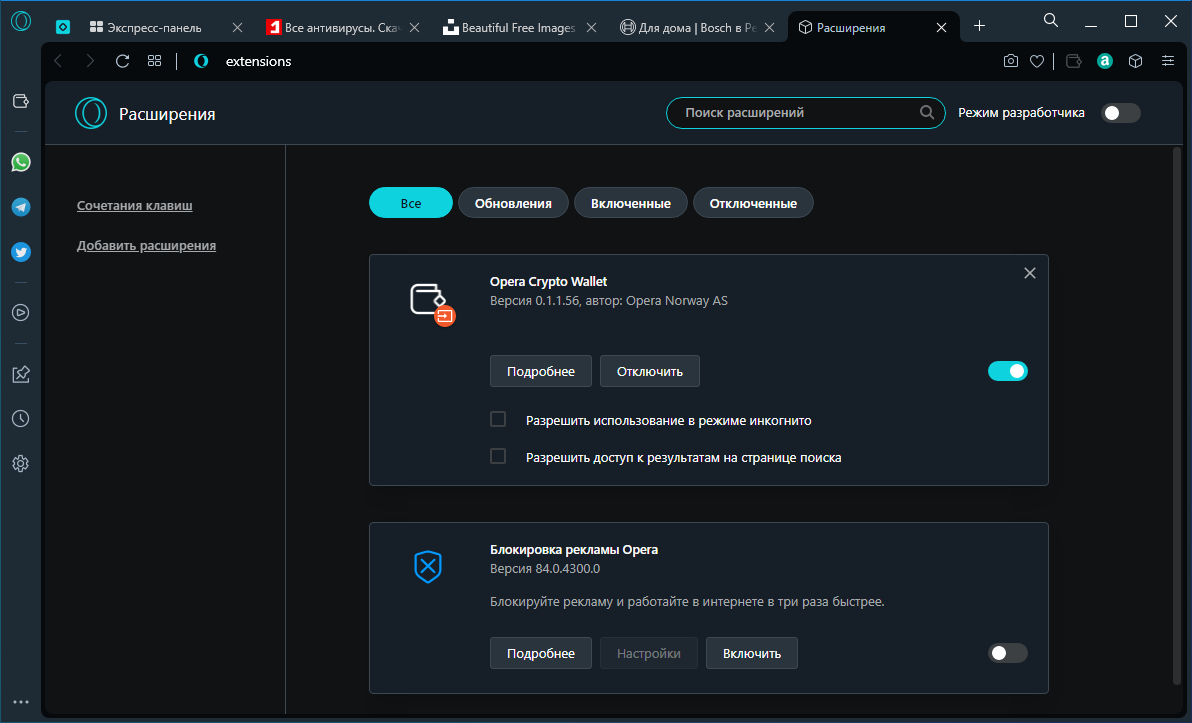The width and height of the screenshot is (1192, 723).
Task: Select the Отключенные filter
Action: 753,203
